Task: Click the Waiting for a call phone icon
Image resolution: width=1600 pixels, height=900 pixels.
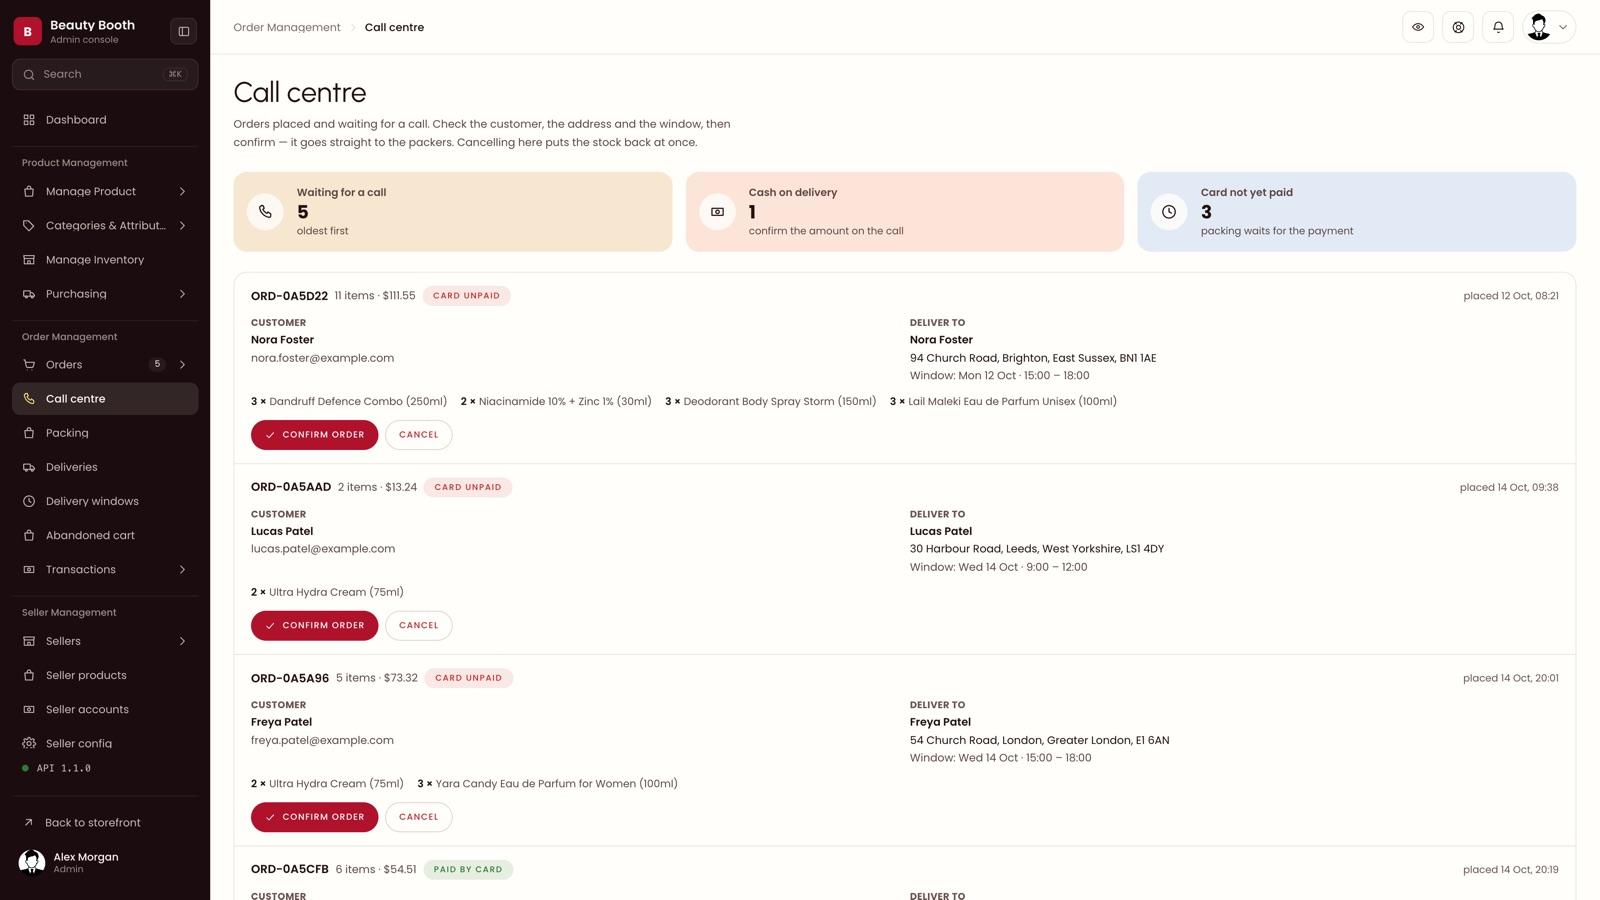Action: click(x=265, y=212)
